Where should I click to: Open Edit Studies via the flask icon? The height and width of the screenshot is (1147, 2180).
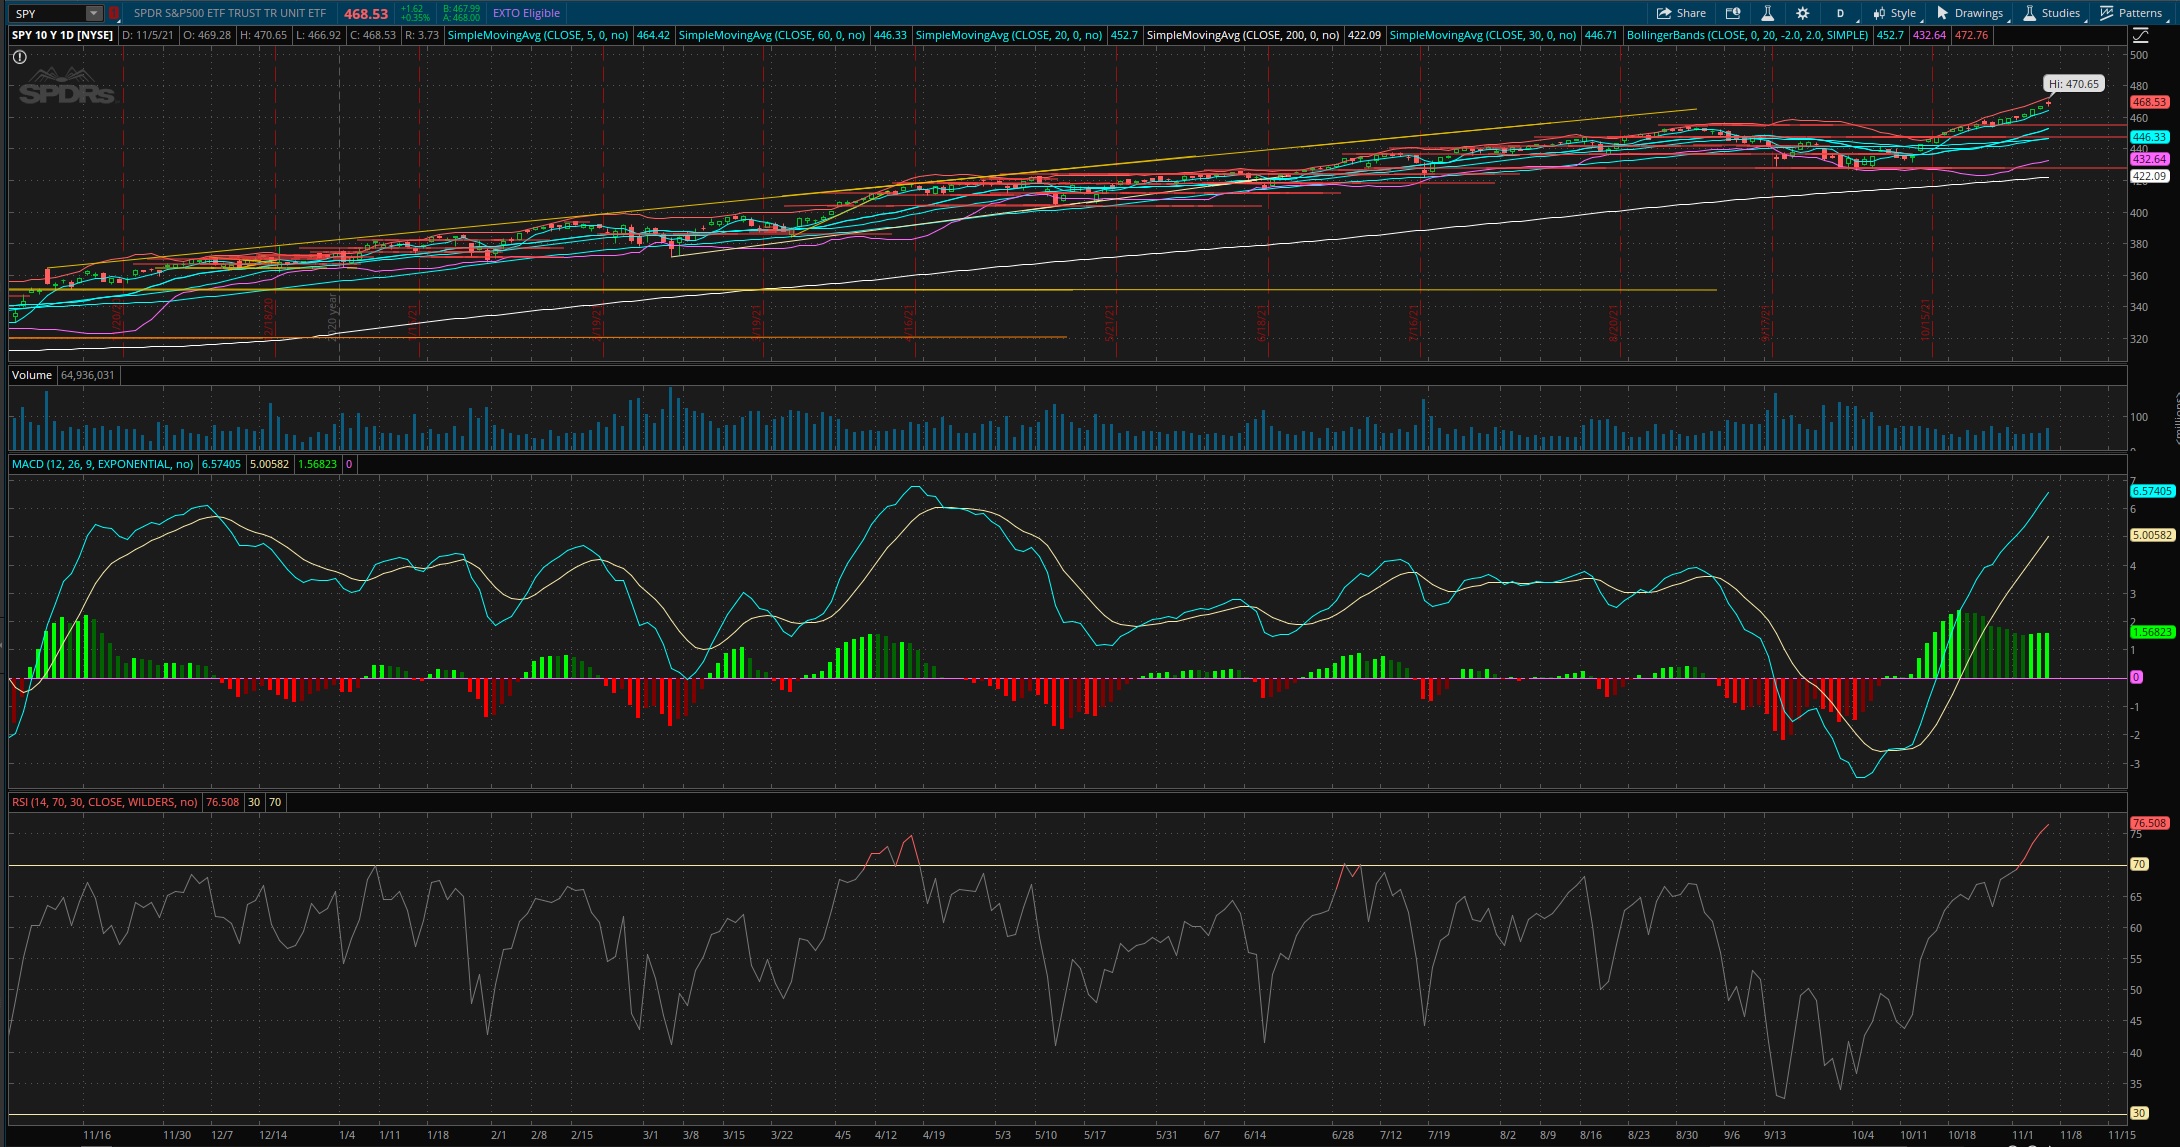click(1767, 13)
